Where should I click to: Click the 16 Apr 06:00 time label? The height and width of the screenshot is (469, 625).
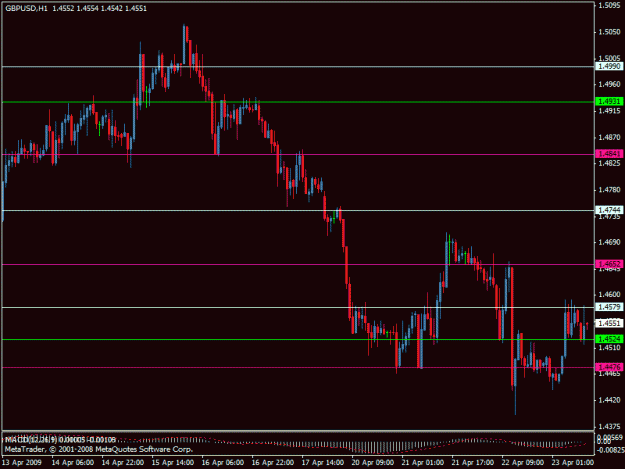click(223, 463)
